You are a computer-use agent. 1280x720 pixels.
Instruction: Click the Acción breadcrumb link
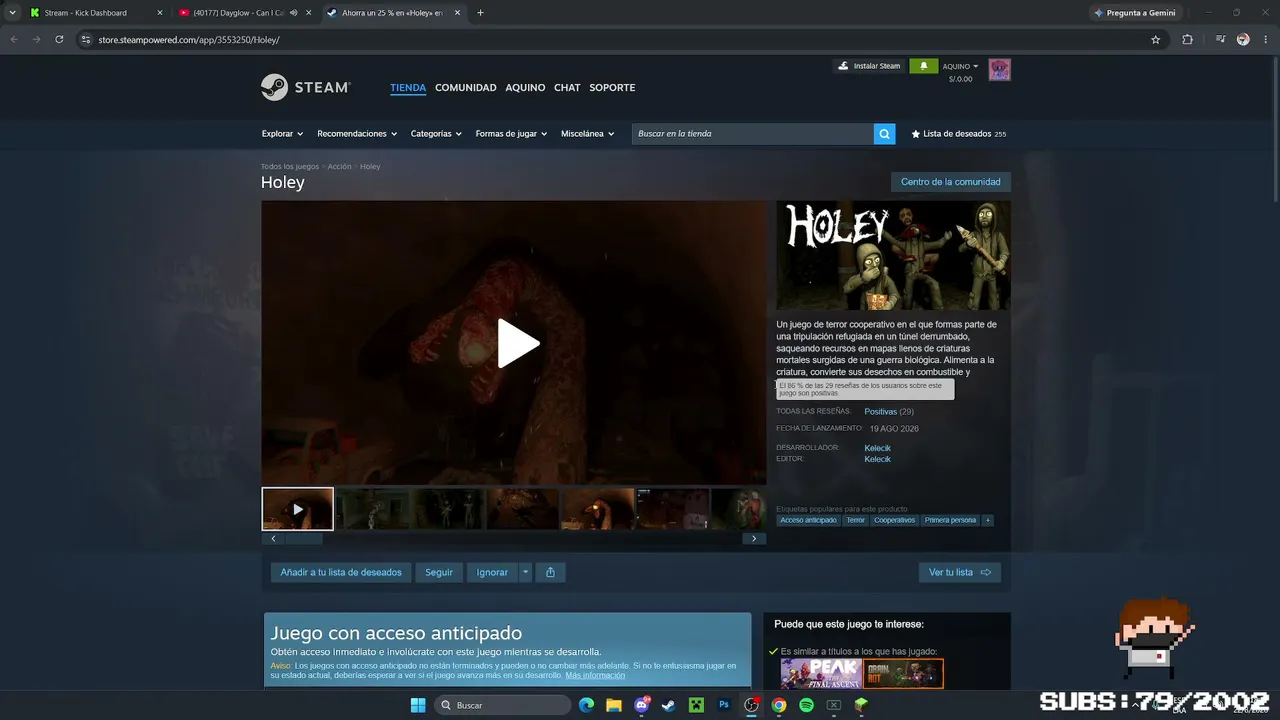[339, 166]
